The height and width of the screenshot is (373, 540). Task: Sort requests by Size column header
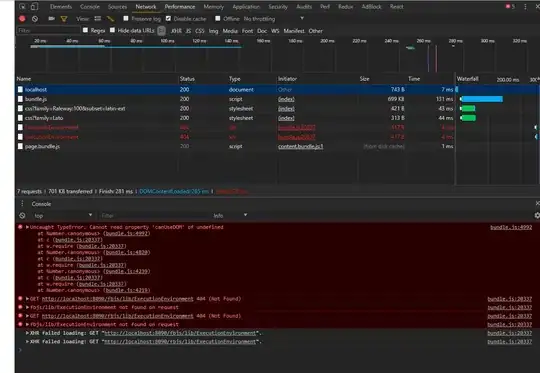[382, 79]
